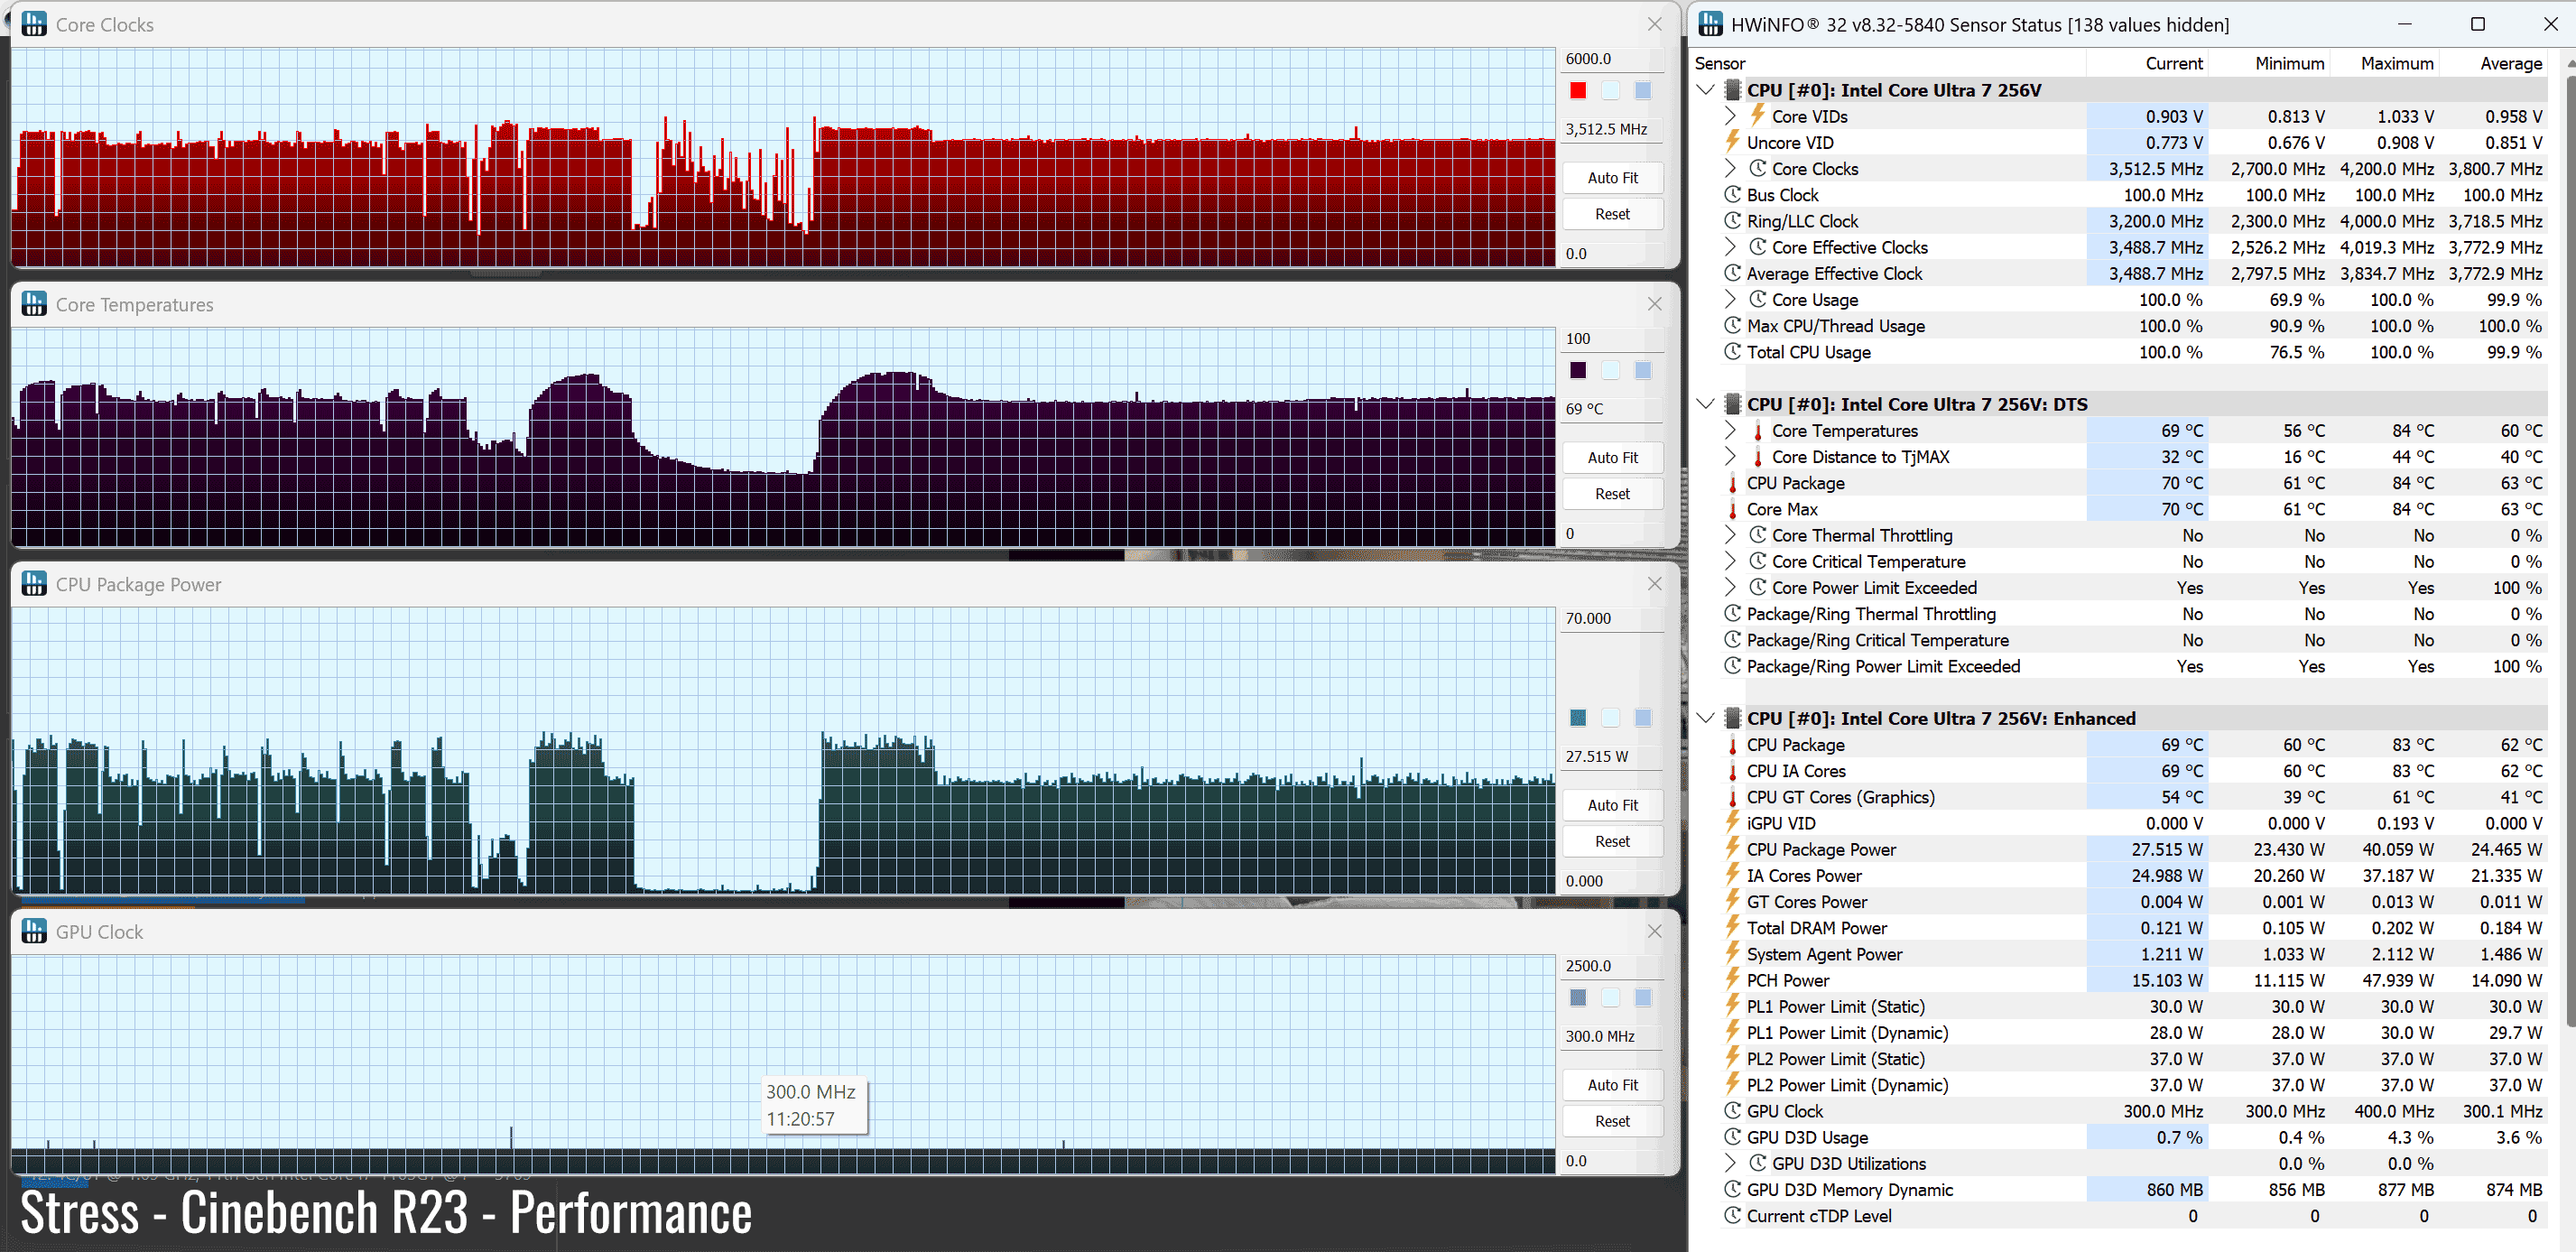Click the GPU Clock graph window icon
Image resolution: width=2576 pixels, height=1252 pixels.
pos(34,931)
